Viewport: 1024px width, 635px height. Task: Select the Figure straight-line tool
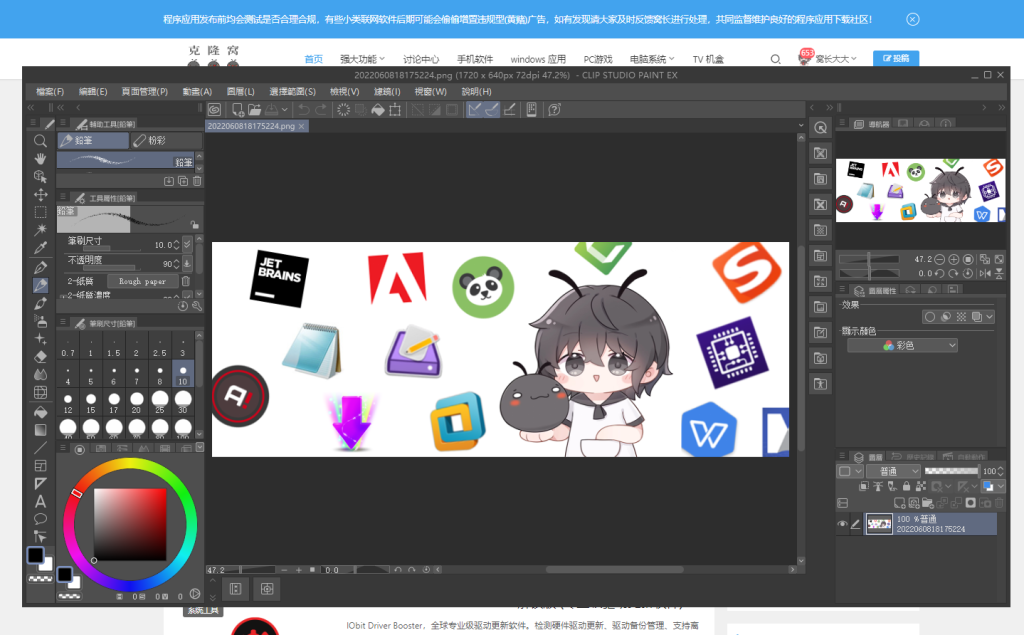click(40, 448)
